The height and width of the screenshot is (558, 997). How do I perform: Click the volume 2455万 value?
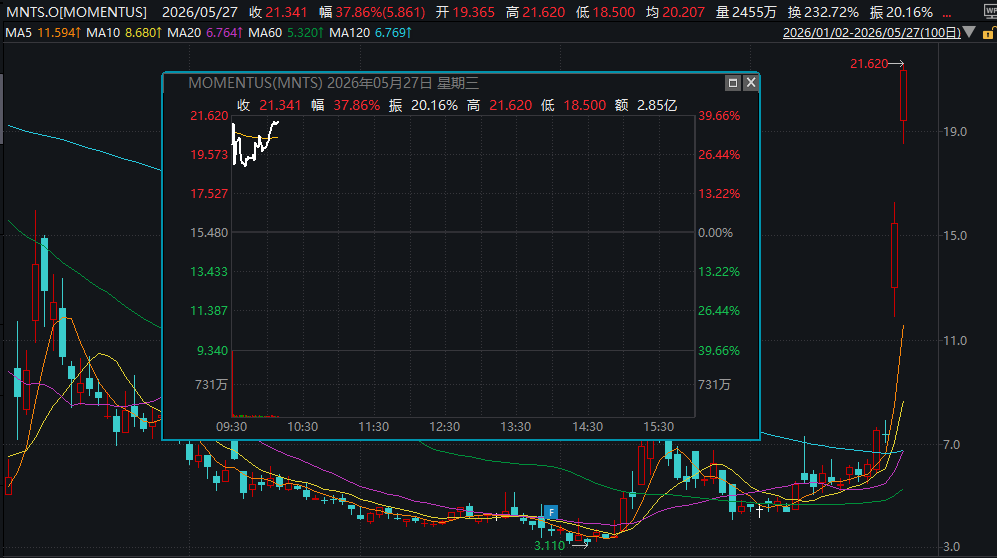pos(754,12)
